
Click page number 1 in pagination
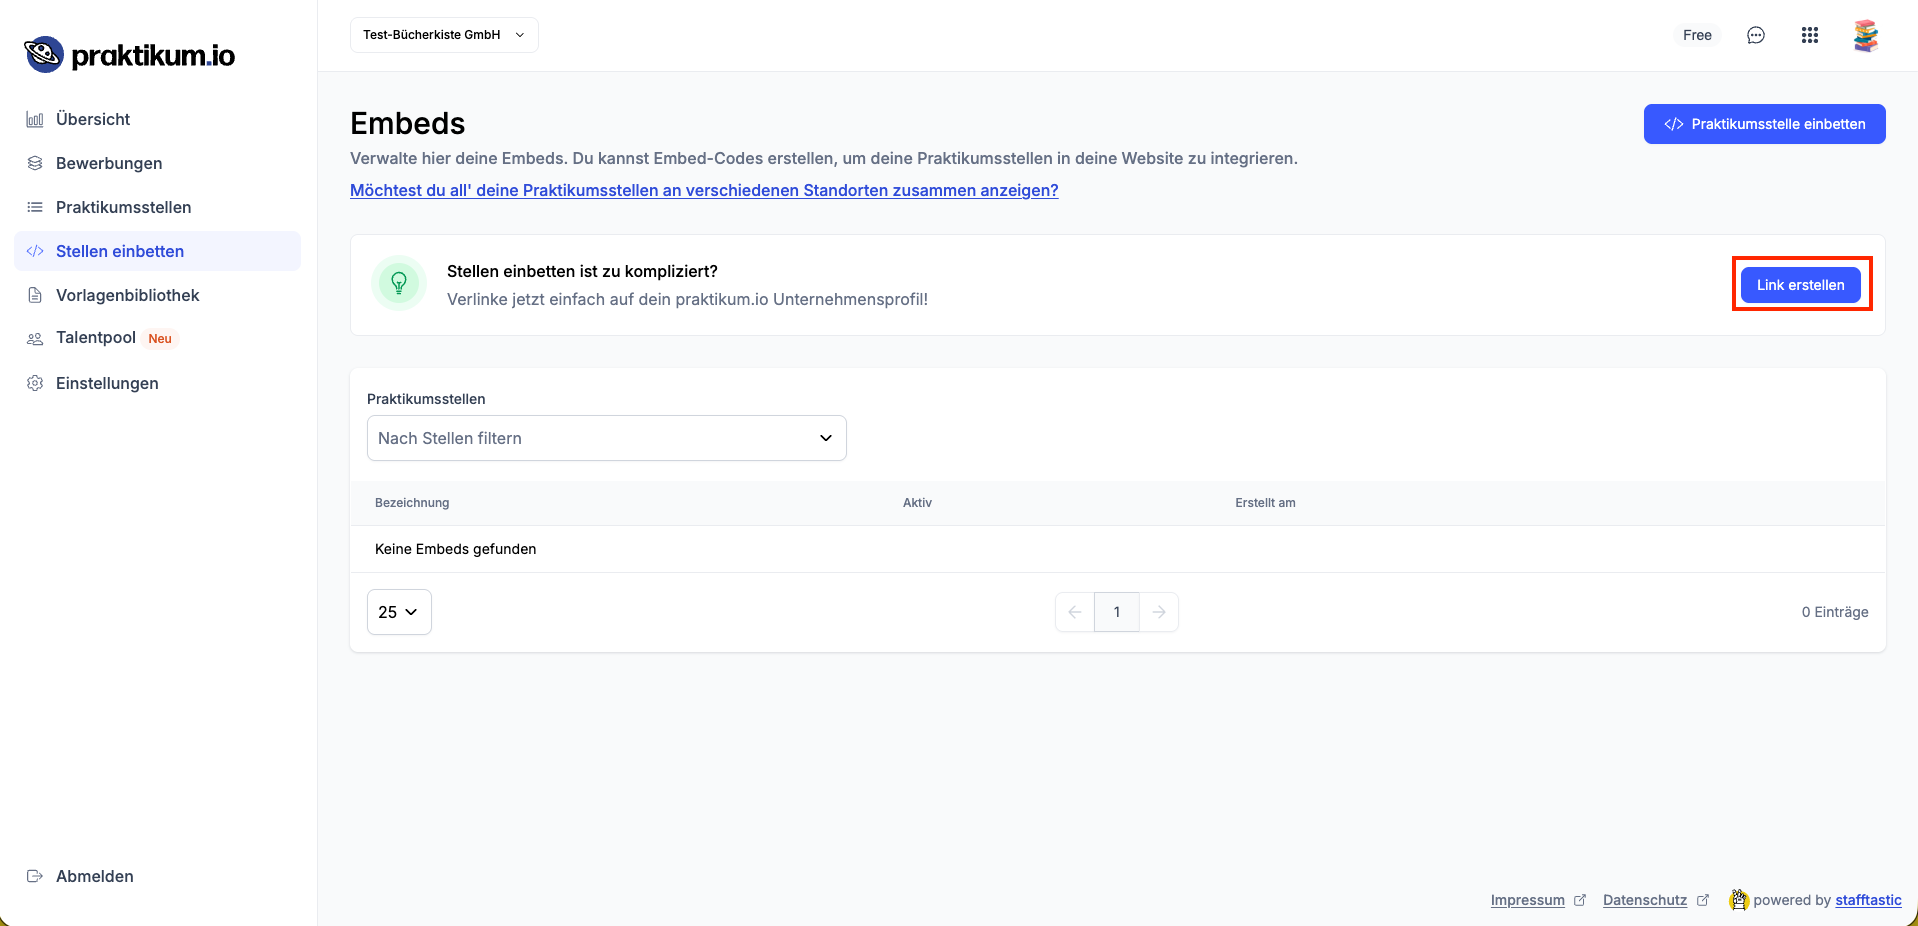click(x=1117, y=612)
